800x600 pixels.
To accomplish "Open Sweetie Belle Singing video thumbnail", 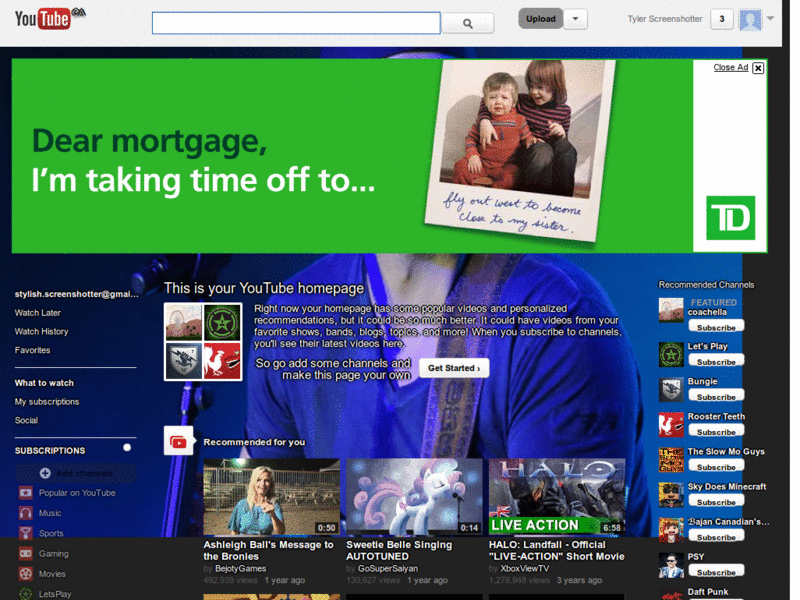I will click(x=414, y=496).
